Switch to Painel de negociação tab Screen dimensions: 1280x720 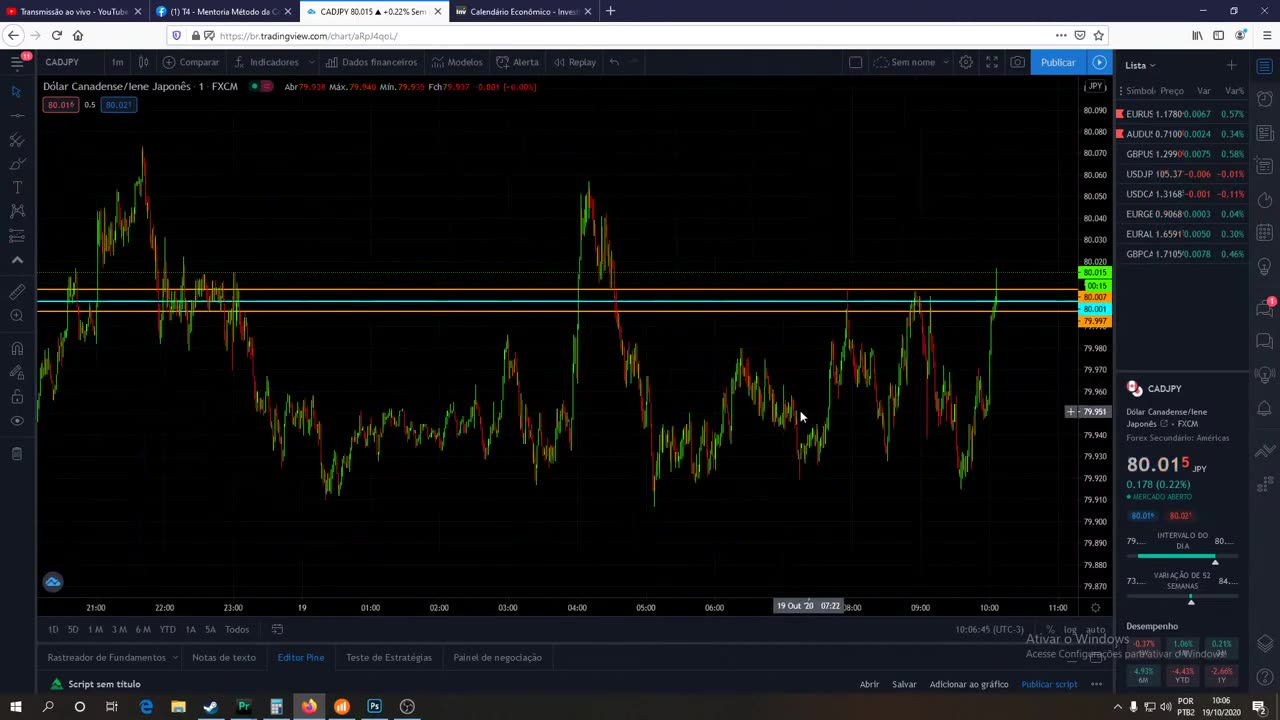click(x=497, y=657)
